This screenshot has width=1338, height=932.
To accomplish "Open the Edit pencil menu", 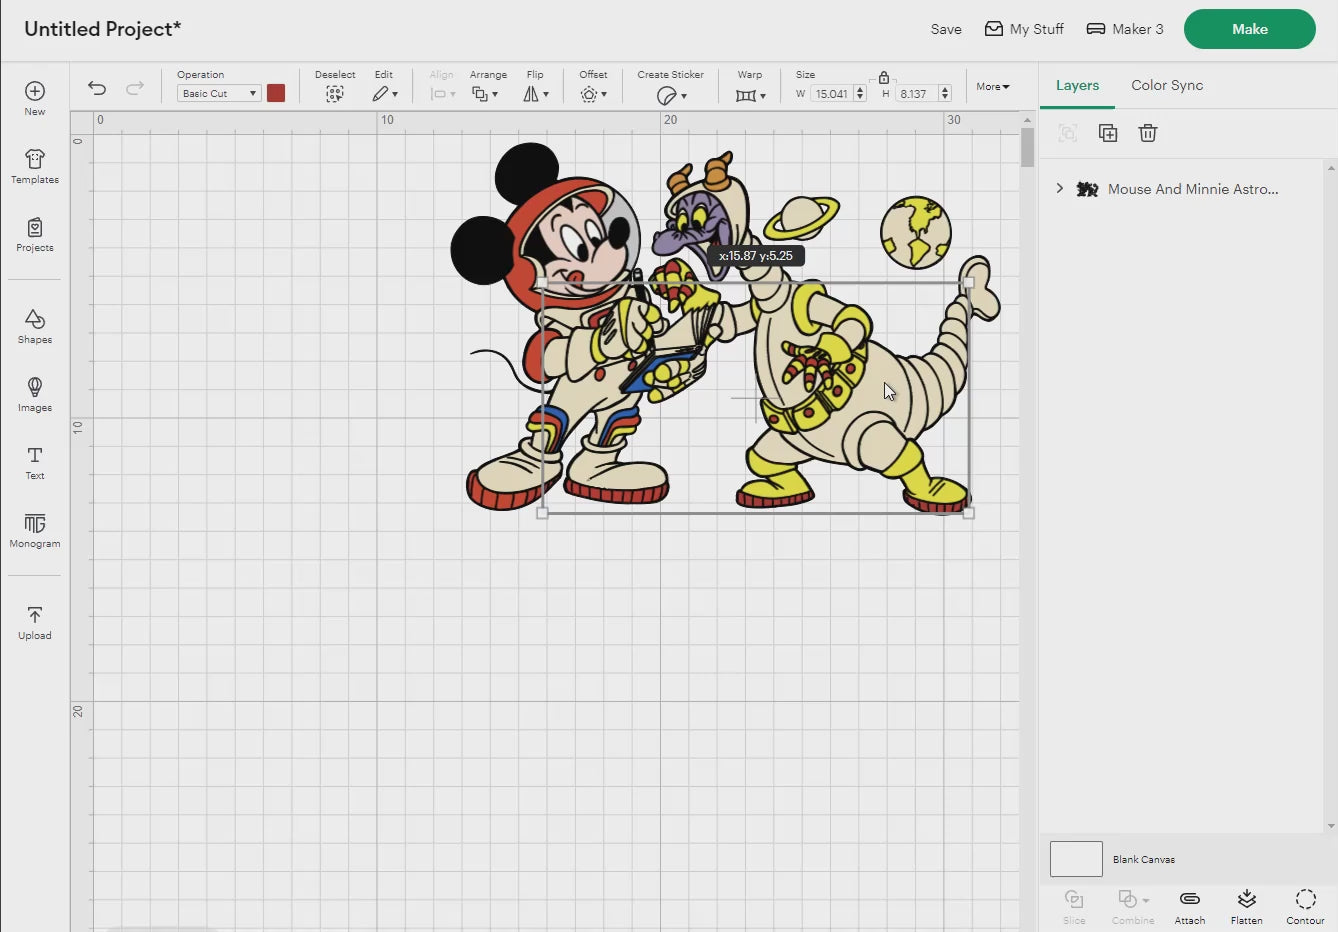I will [x=385, y=93].
